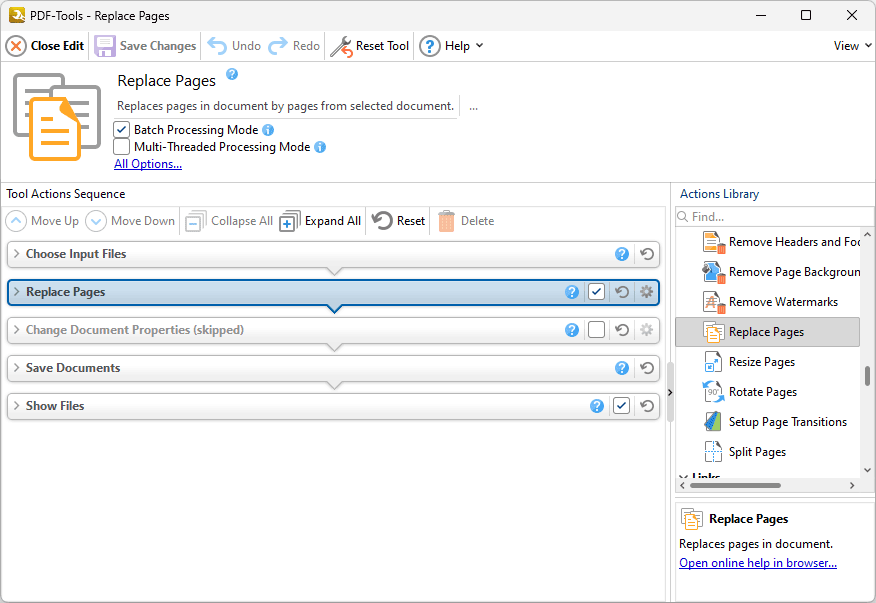Expand the Change Document Properties step
The width and height of the screenshot is (876, 603).
click(17, 330)
